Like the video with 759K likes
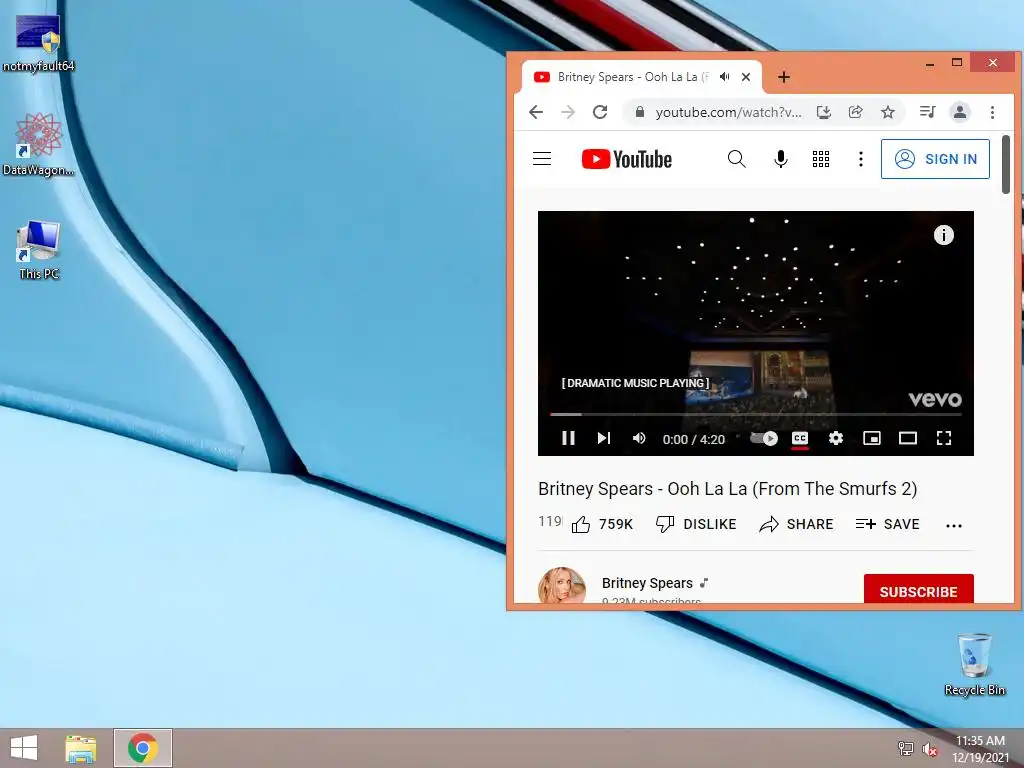1024x768 pixels. [601, 524]
